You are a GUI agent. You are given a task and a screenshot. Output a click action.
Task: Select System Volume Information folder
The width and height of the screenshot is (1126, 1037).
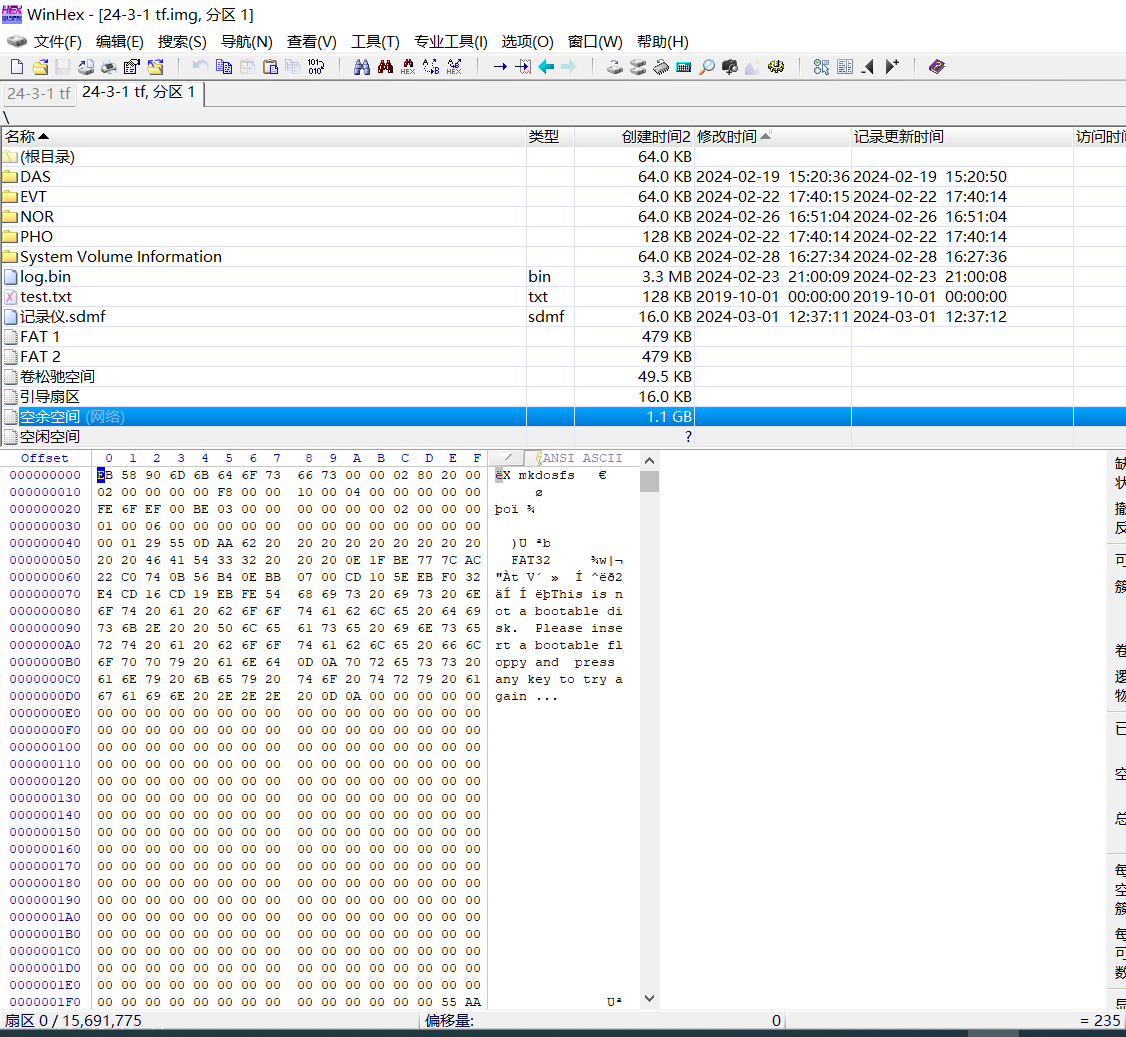[x=563, y=256]
